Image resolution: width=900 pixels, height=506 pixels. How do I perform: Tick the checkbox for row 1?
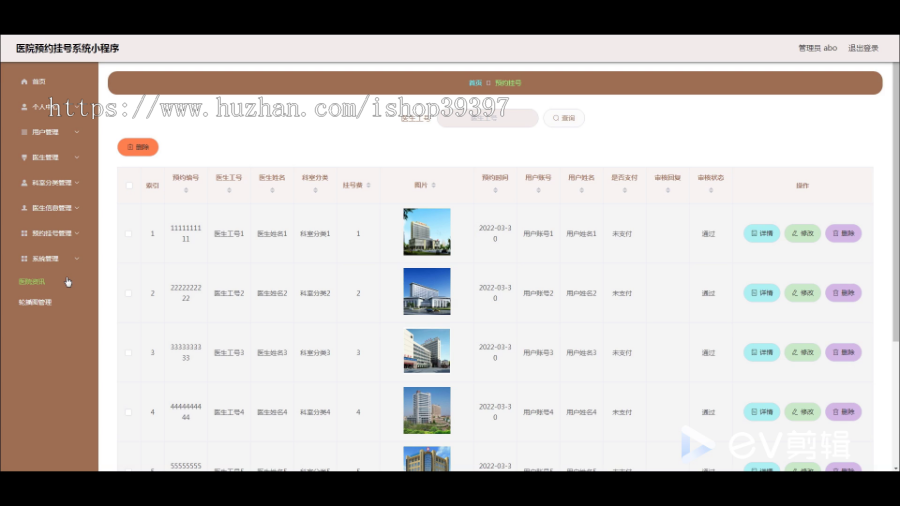pos(129,233)
